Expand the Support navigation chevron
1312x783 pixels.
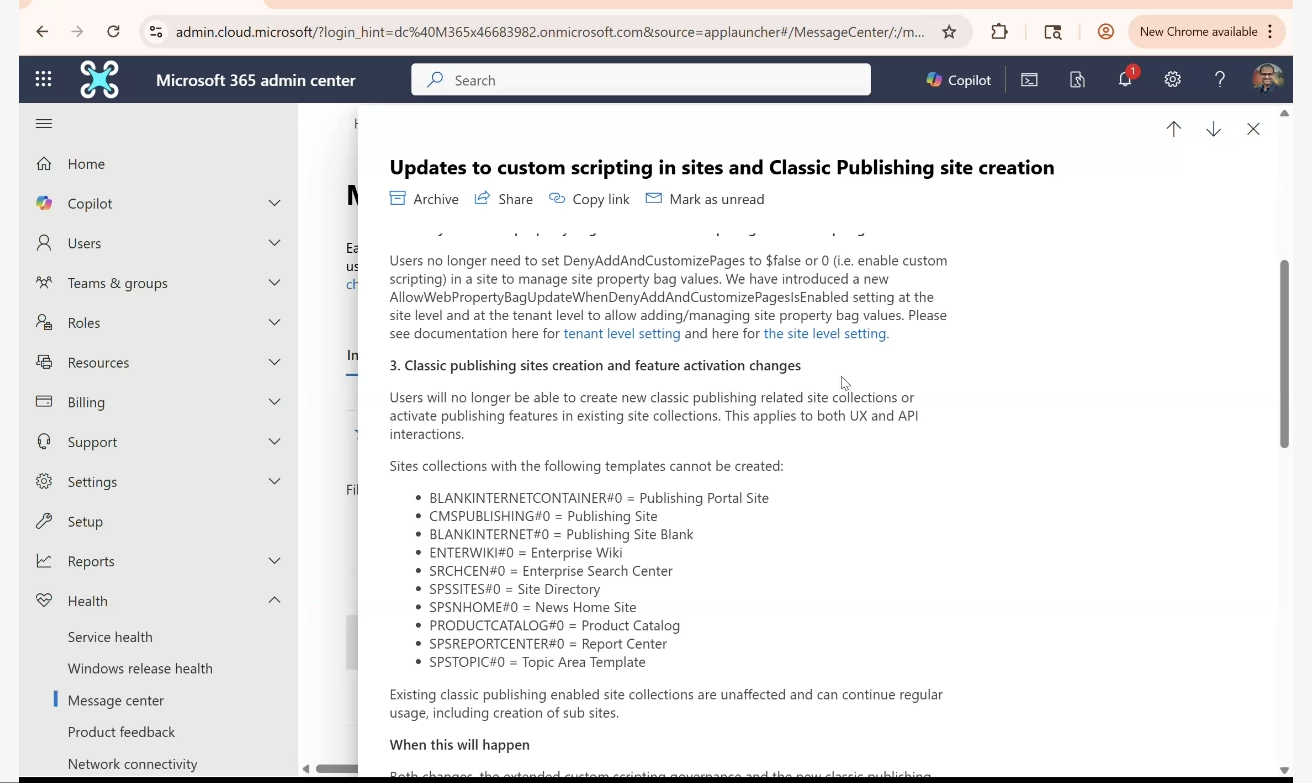(x=275, y=442)
